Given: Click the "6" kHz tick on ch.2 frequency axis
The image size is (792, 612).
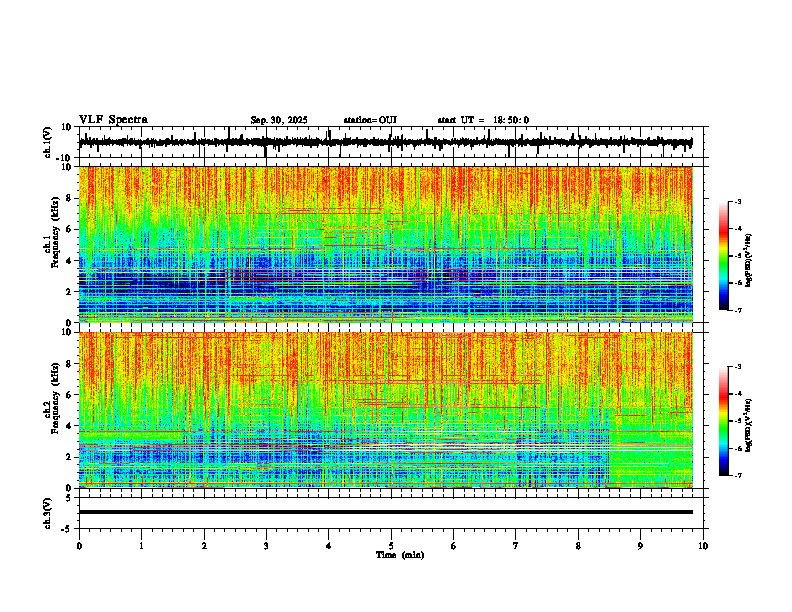Looking at the screenshot, I should [x=70, y=395].
